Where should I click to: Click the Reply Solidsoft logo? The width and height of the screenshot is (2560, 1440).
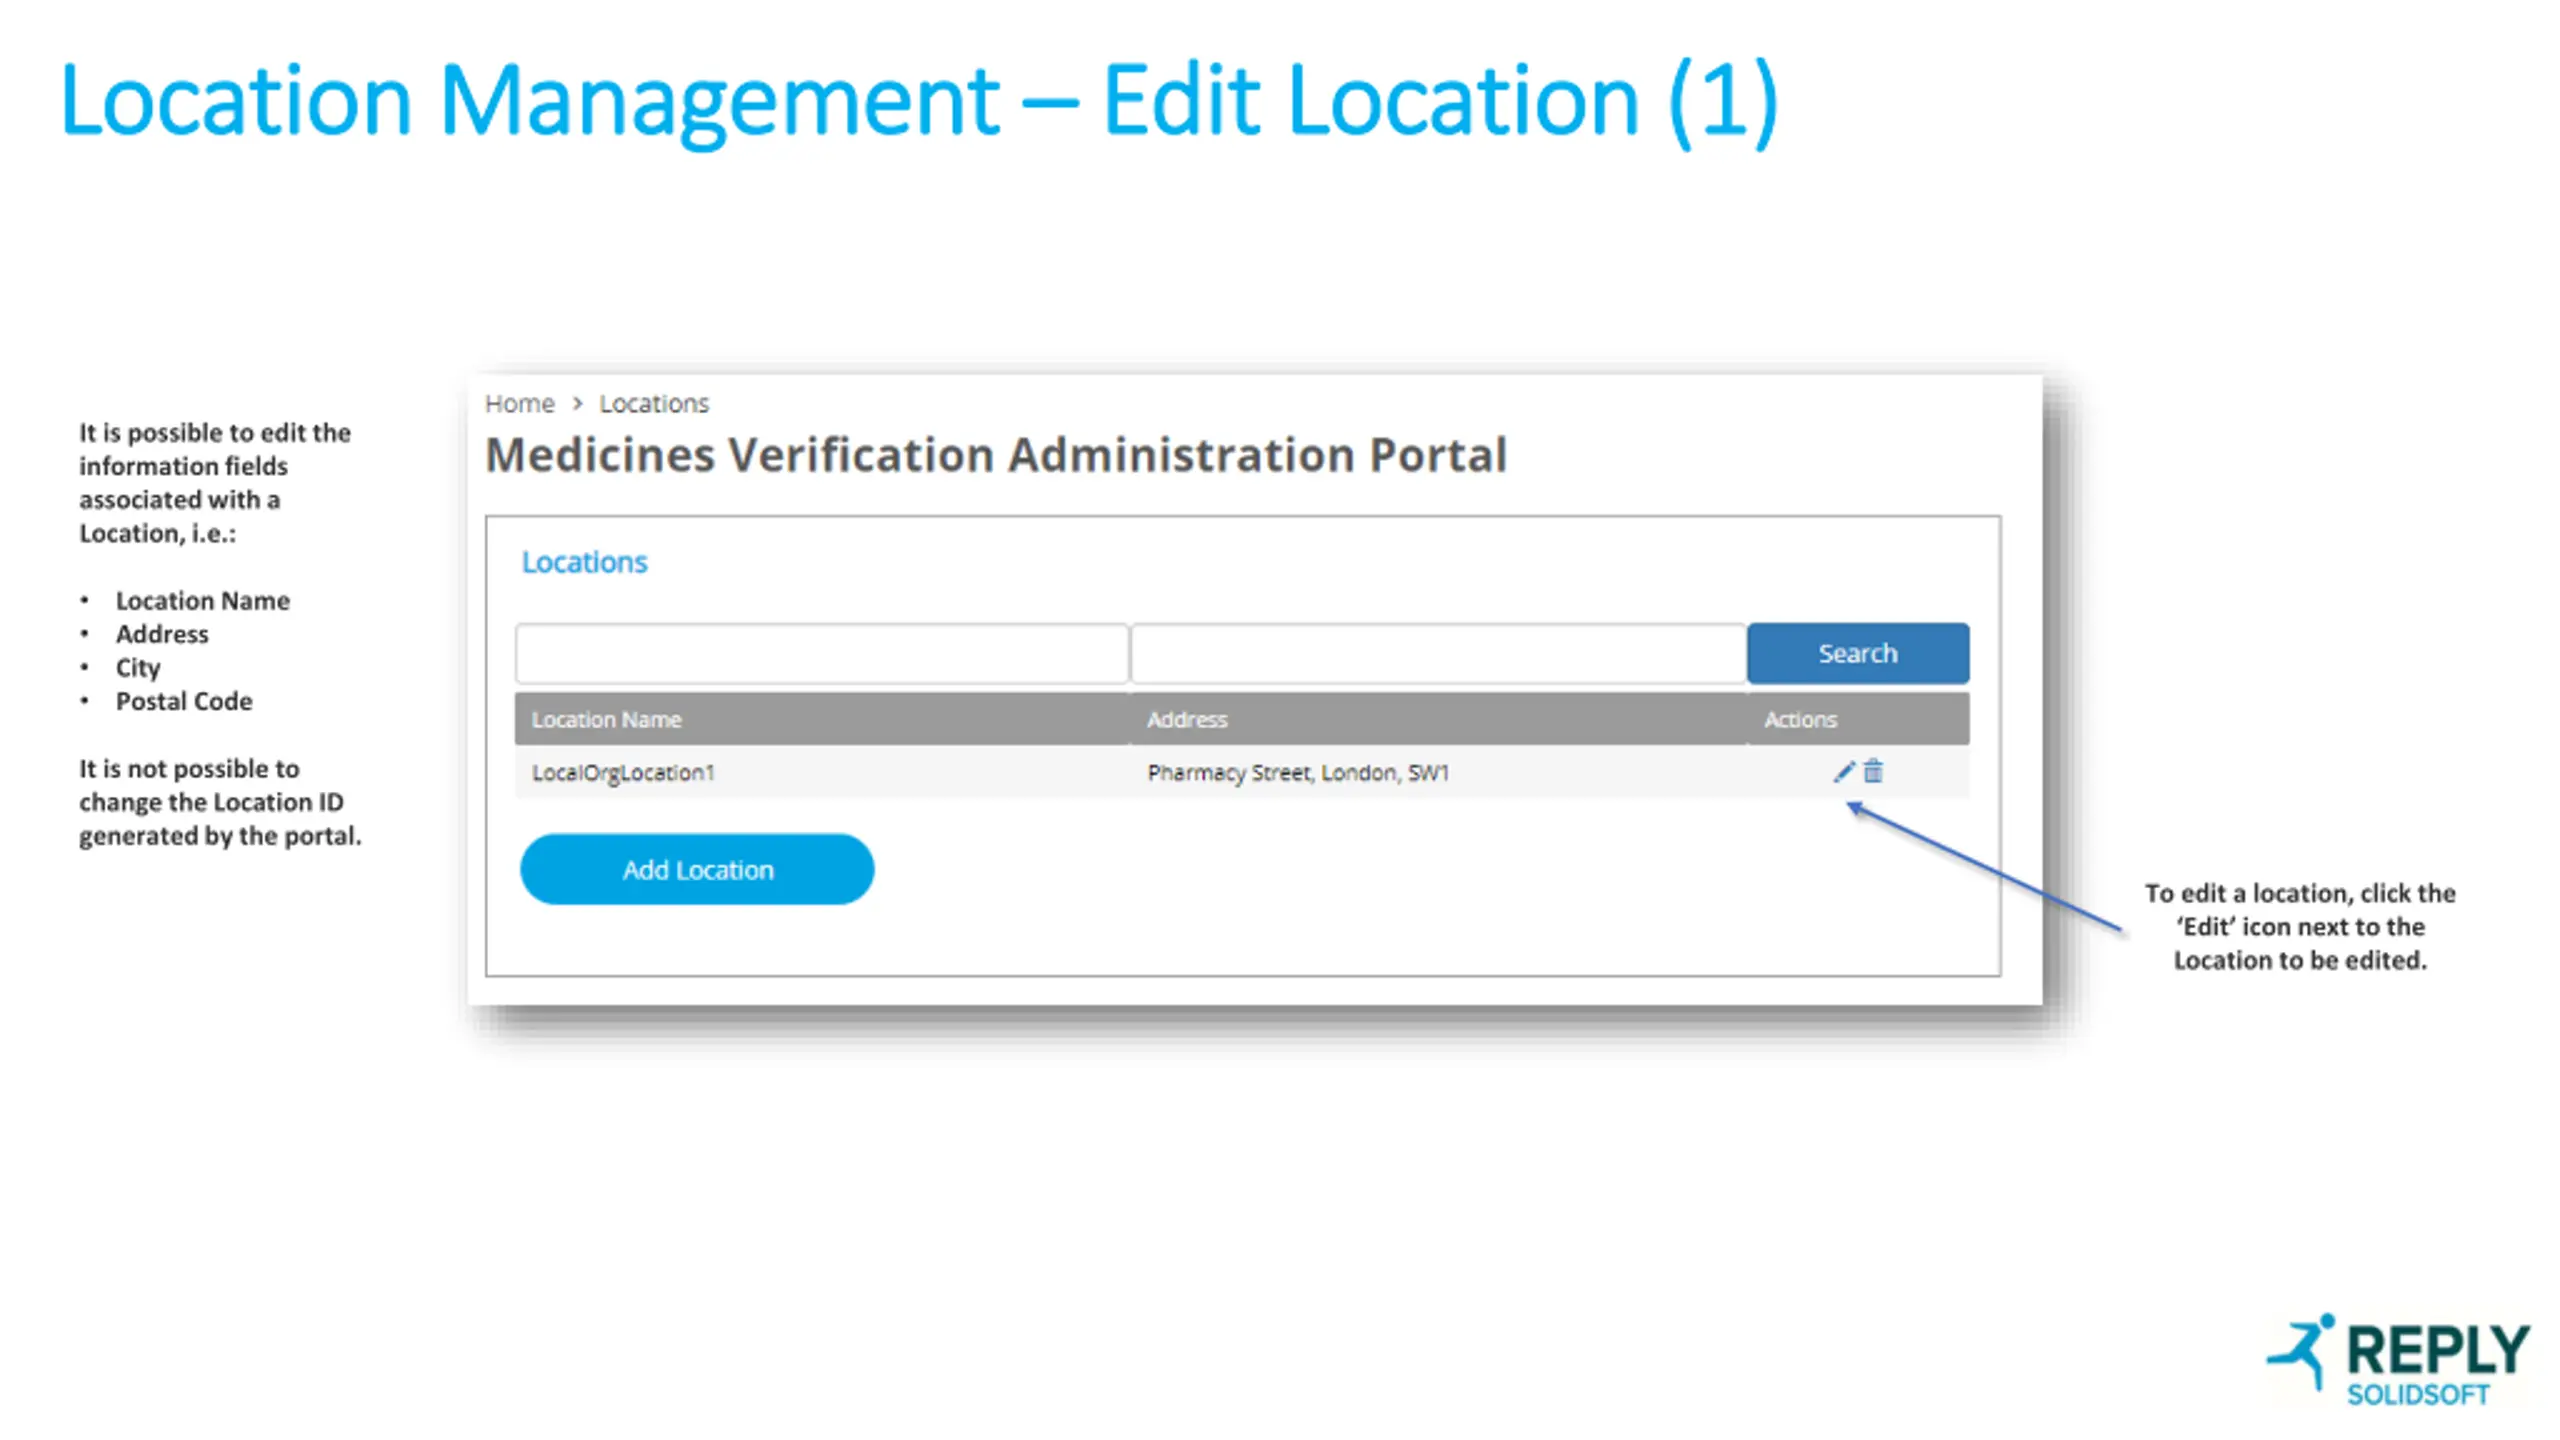pyautogui.click(x=2398, y=1360)
